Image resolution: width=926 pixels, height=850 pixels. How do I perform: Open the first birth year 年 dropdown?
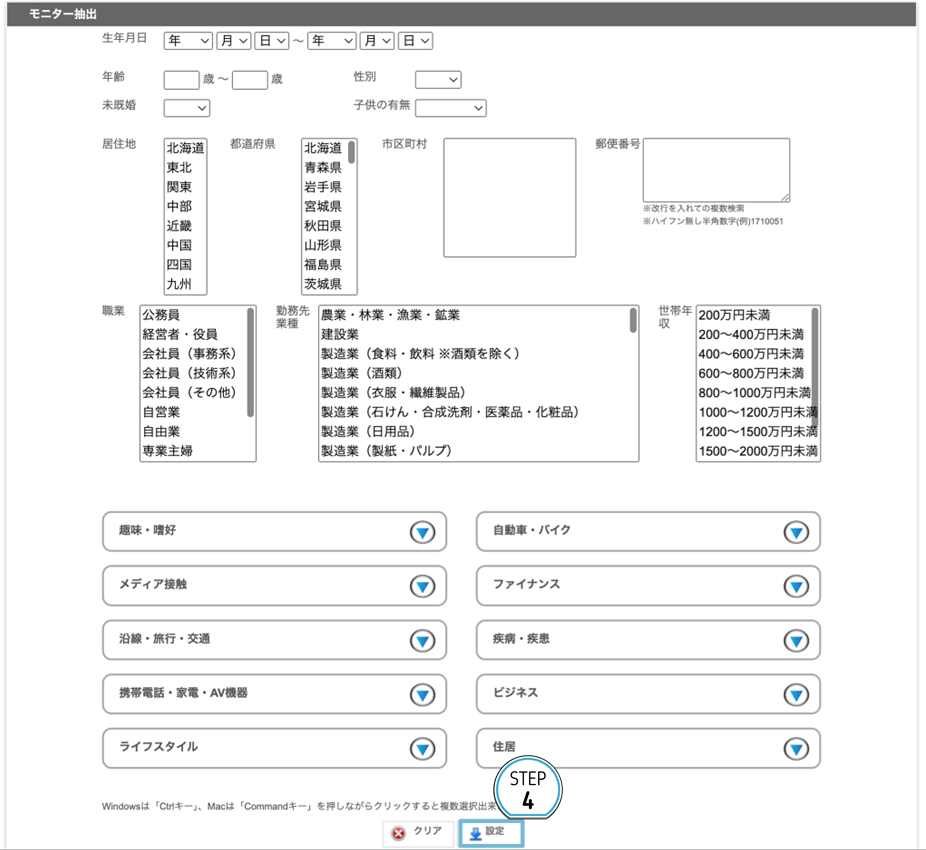pos(188,41)
